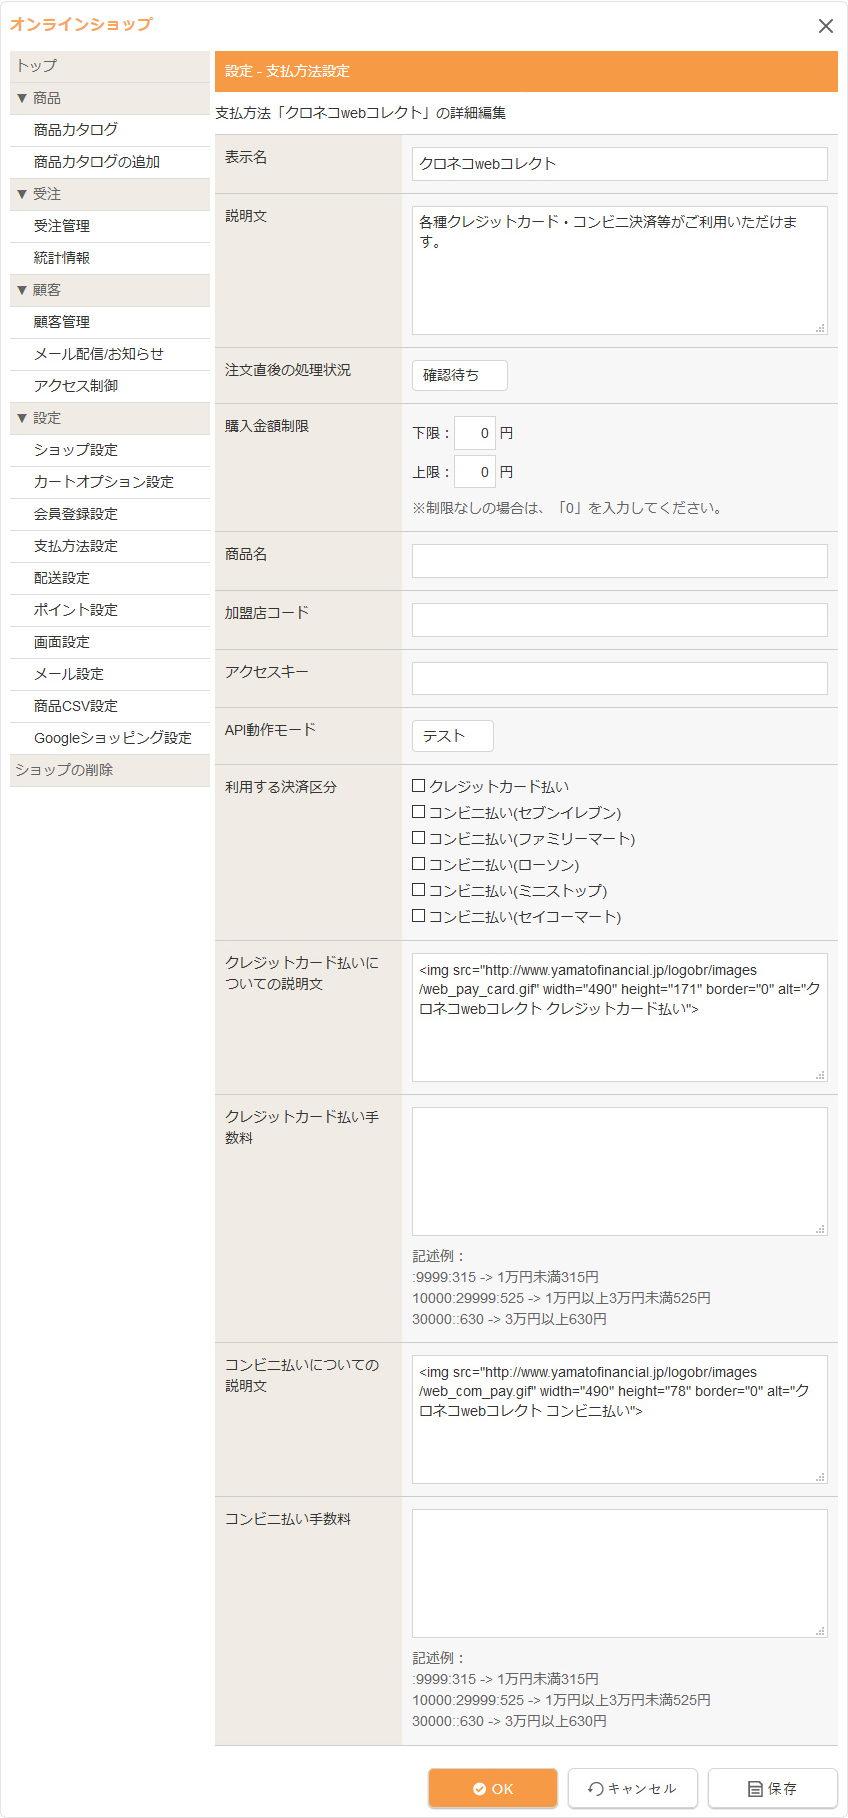The height and width of the screenshot is (1818, 848).
Task: Select ショップの削除 menu item
Action: (64, 770)
